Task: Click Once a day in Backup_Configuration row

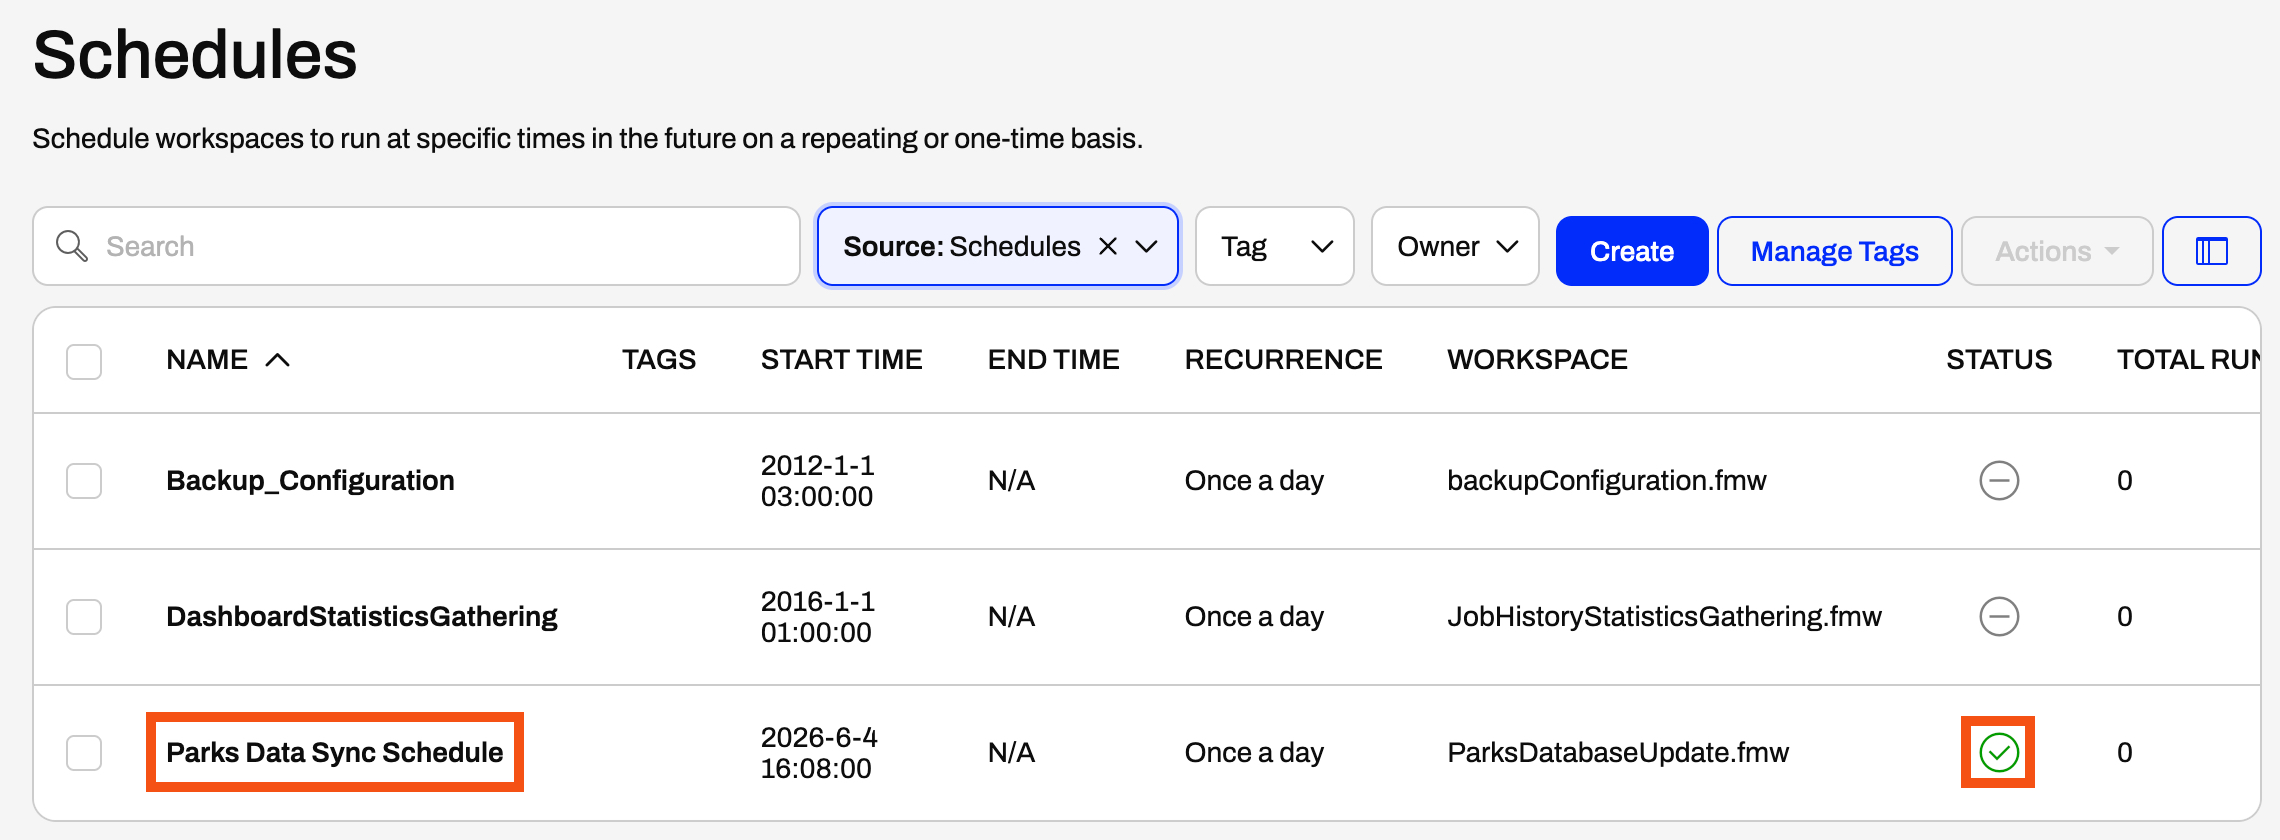Action: point(1254,481)
